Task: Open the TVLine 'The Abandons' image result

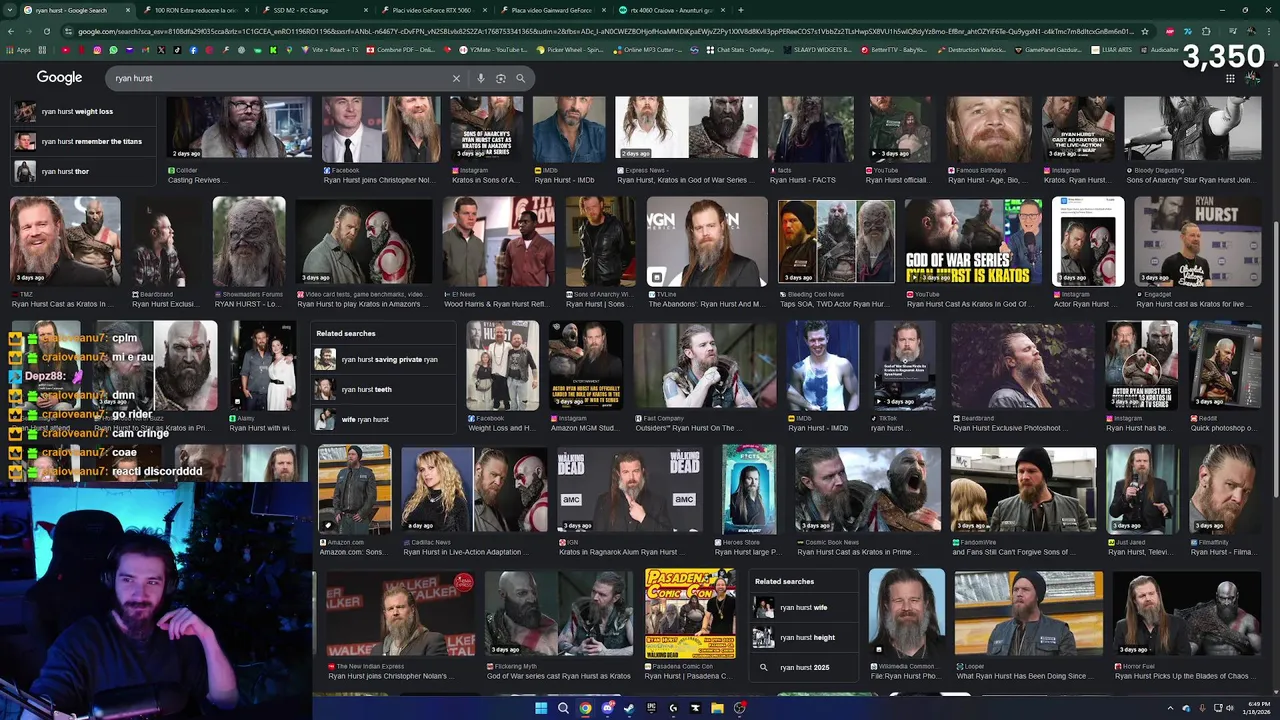Action: (x=706, y=241)
